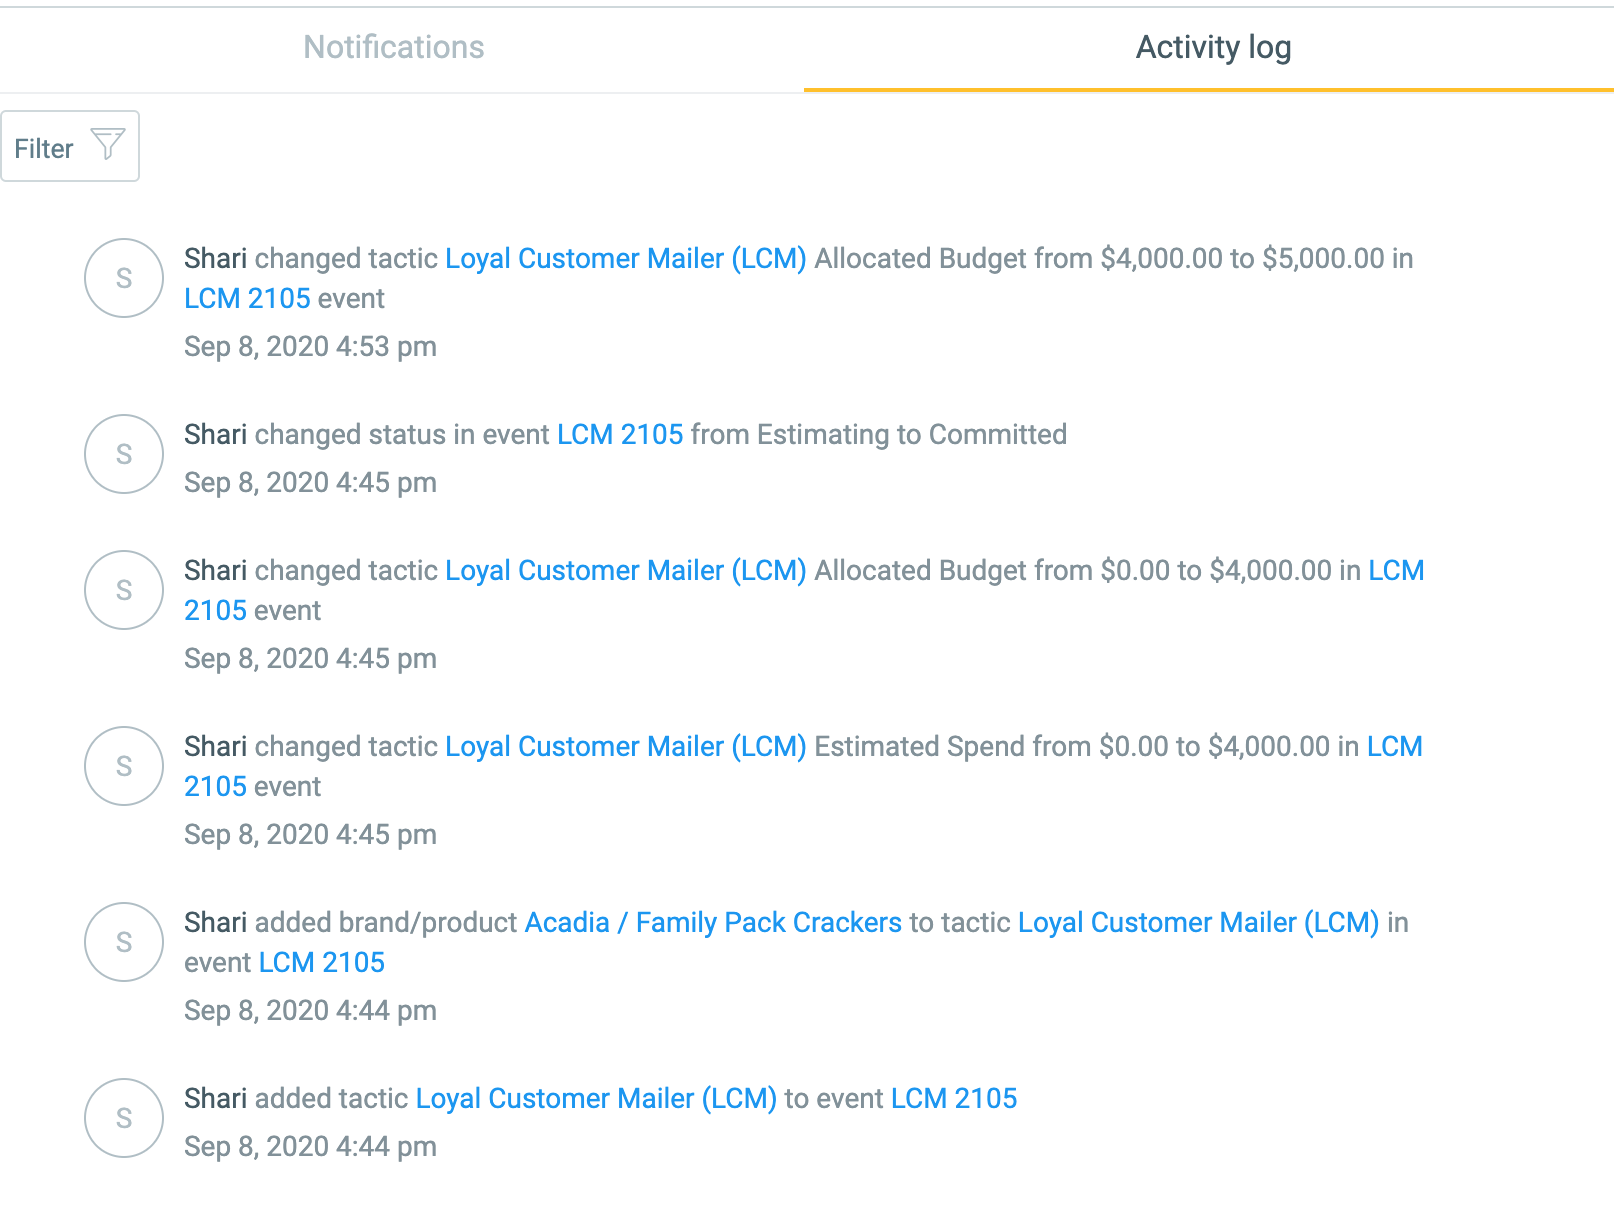
Task: Open LCM 2105 link in status changed entry
Action: 620,434
